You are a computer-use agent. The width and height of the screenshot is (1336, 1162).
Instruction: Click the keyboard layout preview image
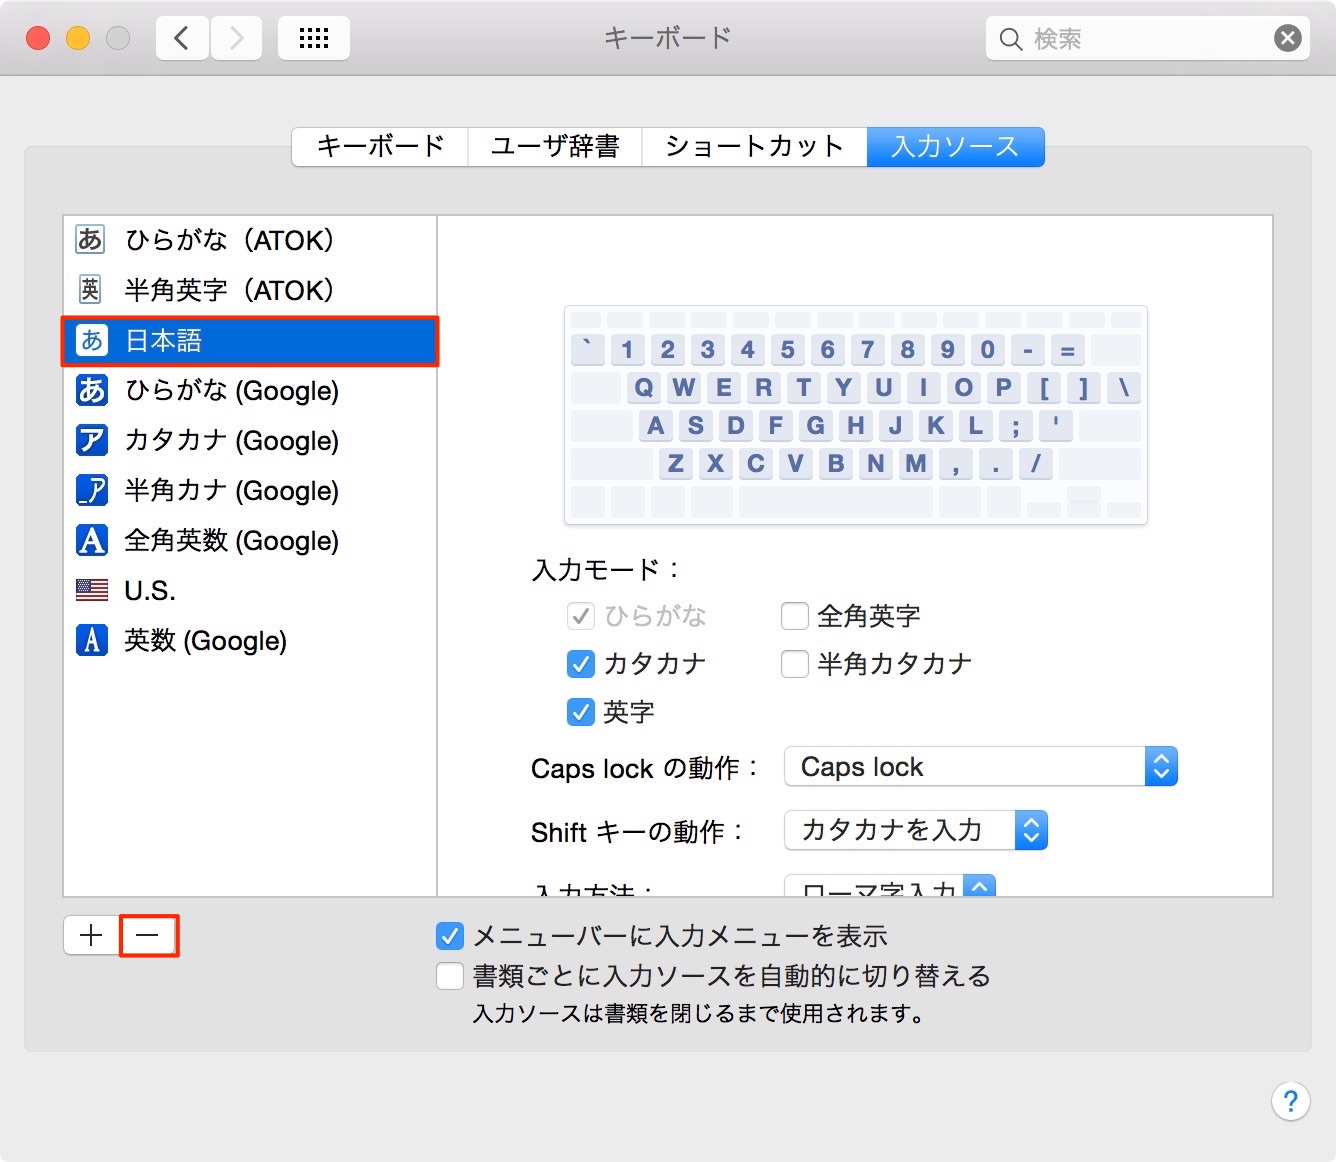pos(856,415)
